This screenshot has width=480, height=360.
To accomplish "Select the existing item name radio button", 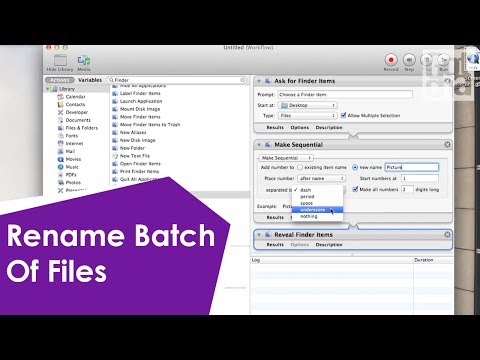I will tap(300, 167).
